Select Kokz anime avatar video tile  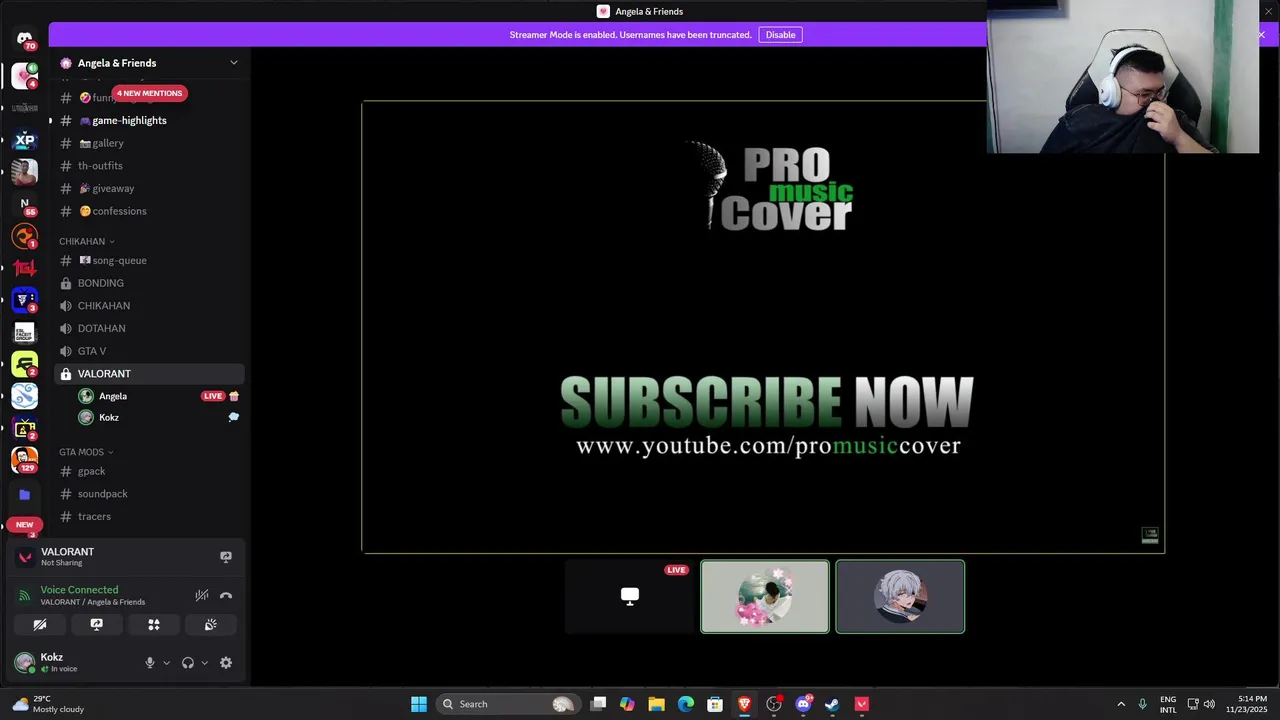[x=900, y=596]
